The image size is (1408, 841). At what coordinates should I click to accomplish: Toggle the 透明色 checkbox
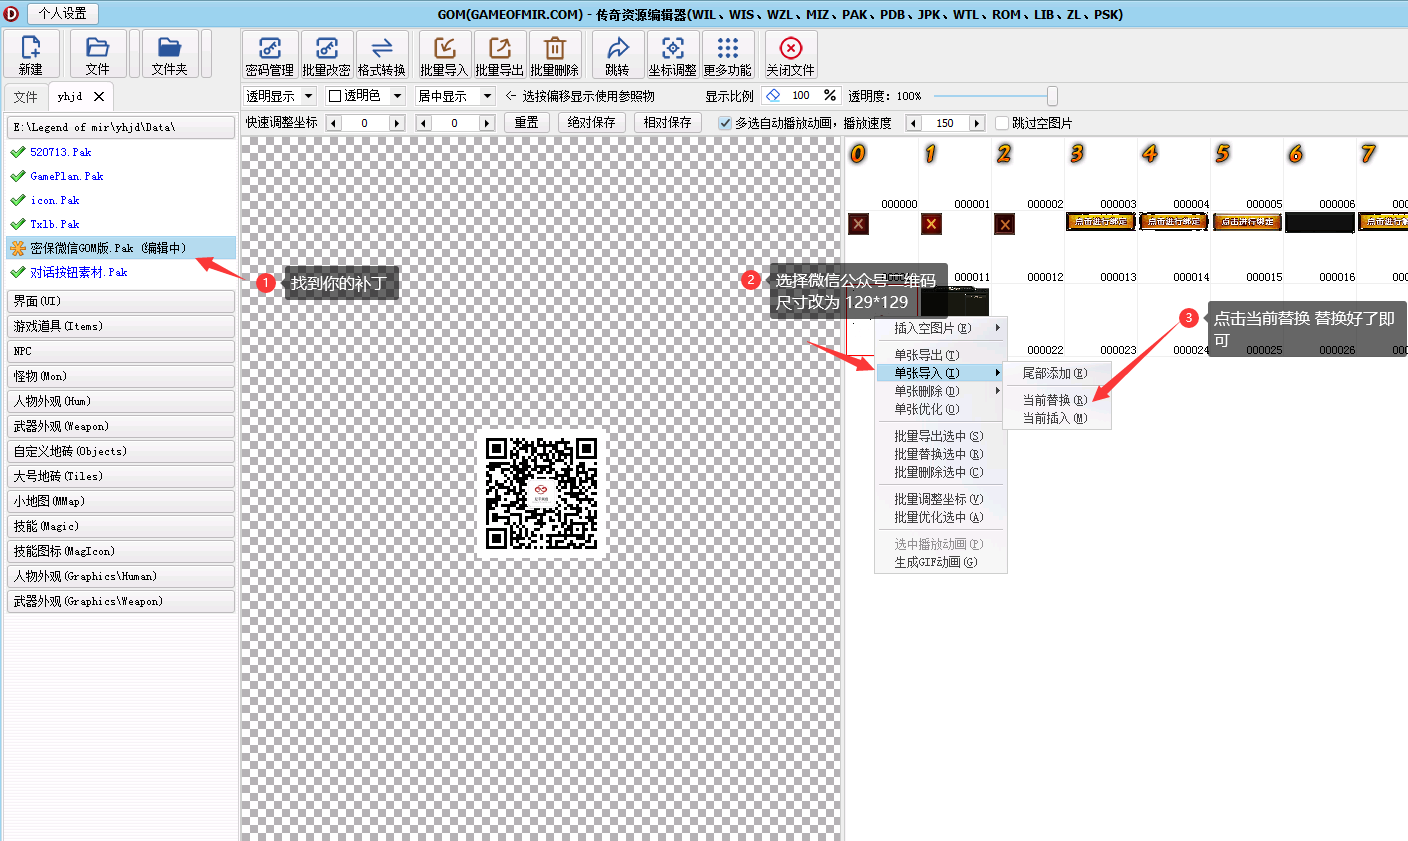click(335, 96)
